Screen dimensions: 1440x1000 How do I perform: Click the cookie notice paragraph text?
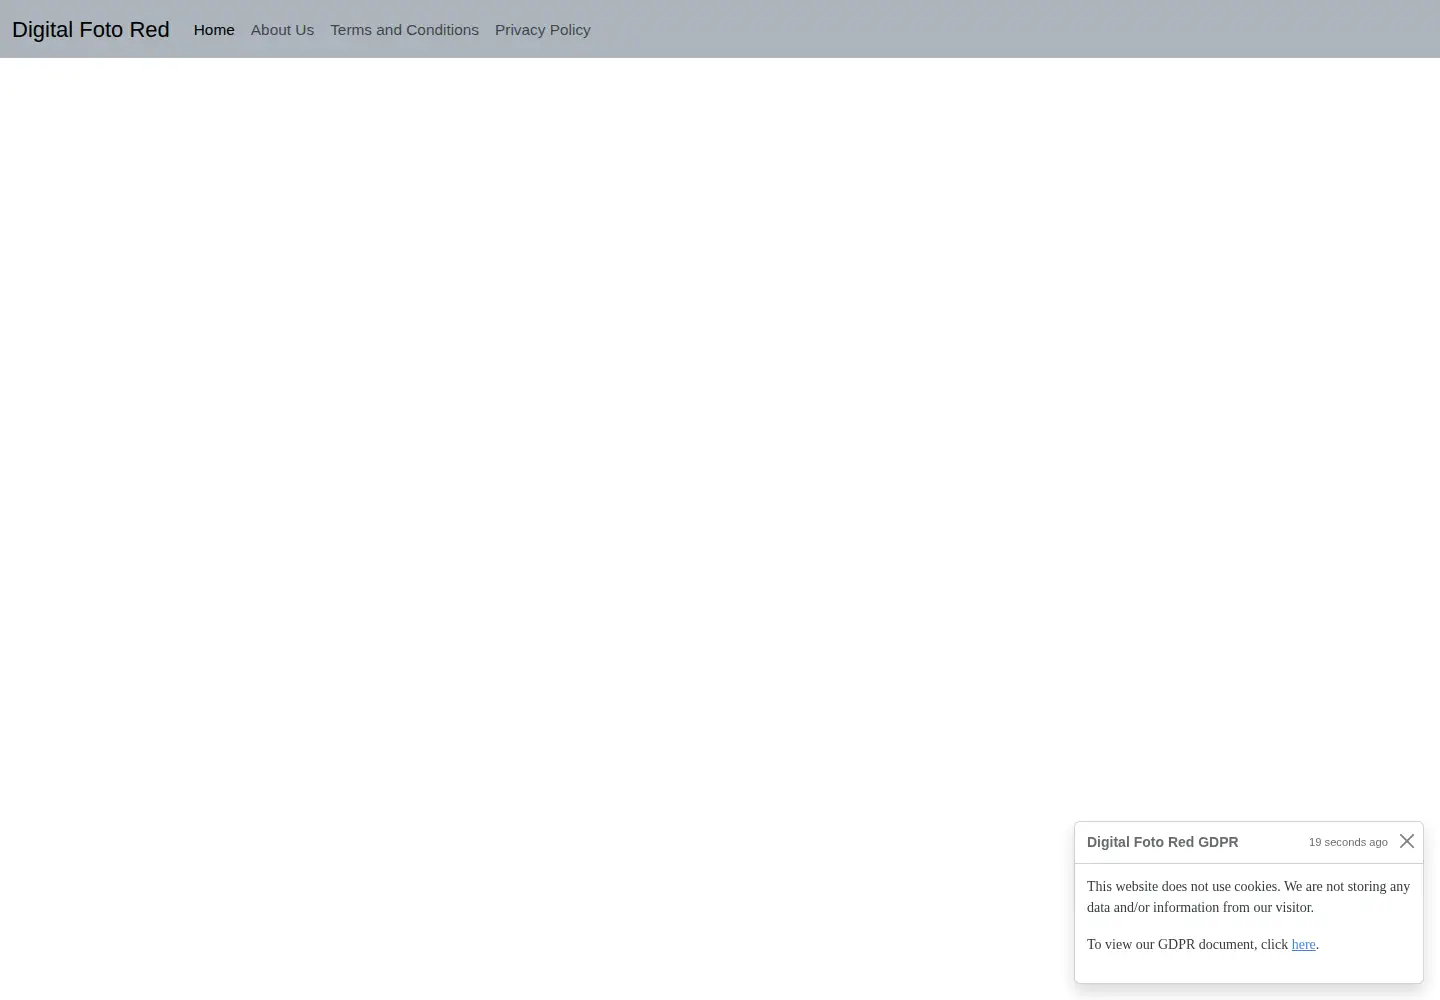click(x=1248, y=897)
